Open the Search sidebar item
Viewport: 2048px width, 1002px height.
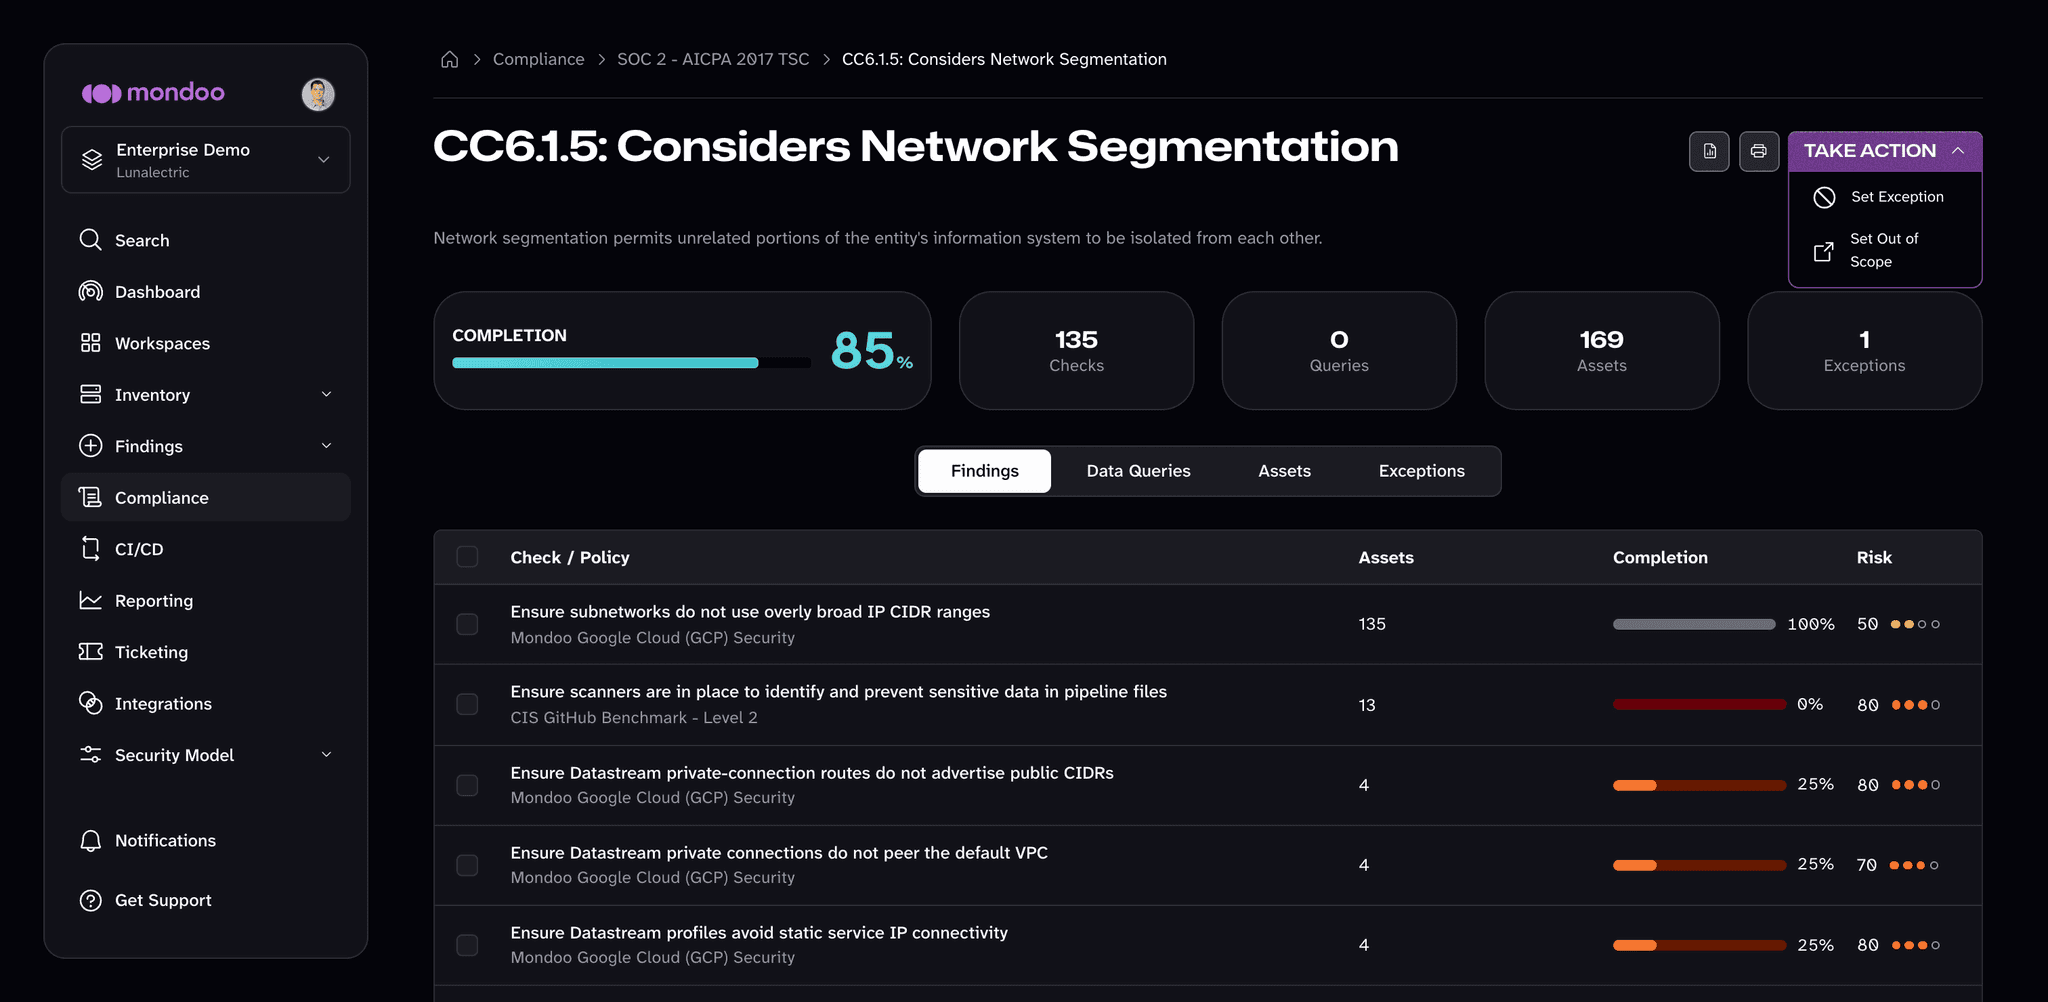pyautogui.click(x=206, y=240)
